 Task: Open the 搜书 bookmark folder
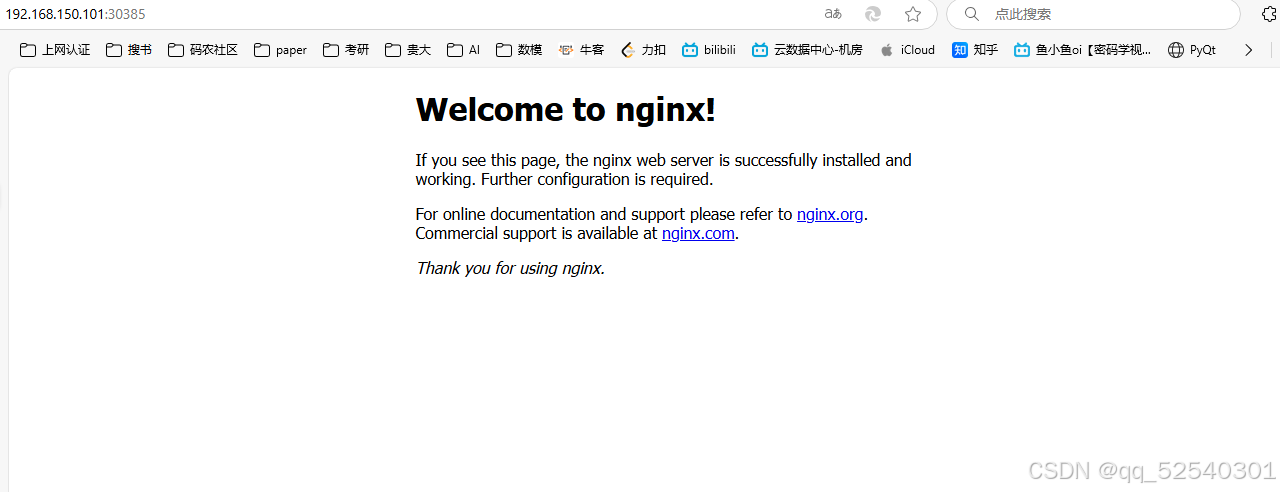click(x=129, y=49)
